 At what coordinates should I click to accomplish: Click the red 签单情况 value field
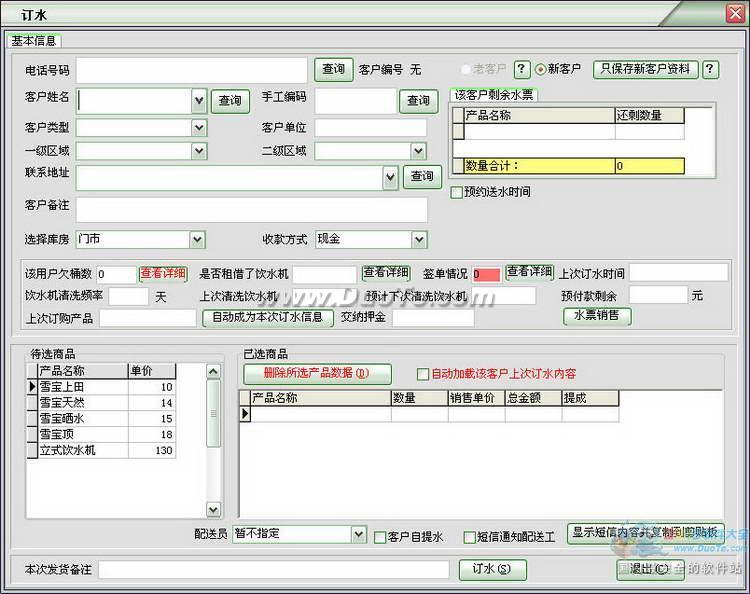click(x=486, y=275)
